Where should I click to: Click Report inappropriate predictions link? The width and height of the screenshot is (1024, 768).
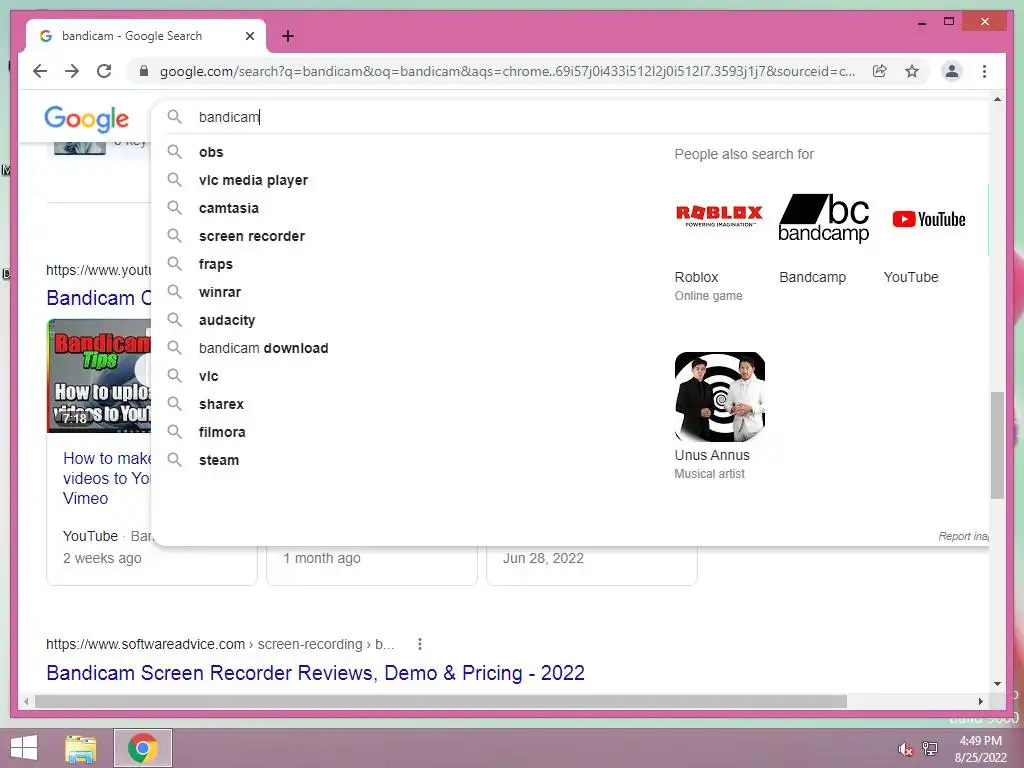coord(963,536)
